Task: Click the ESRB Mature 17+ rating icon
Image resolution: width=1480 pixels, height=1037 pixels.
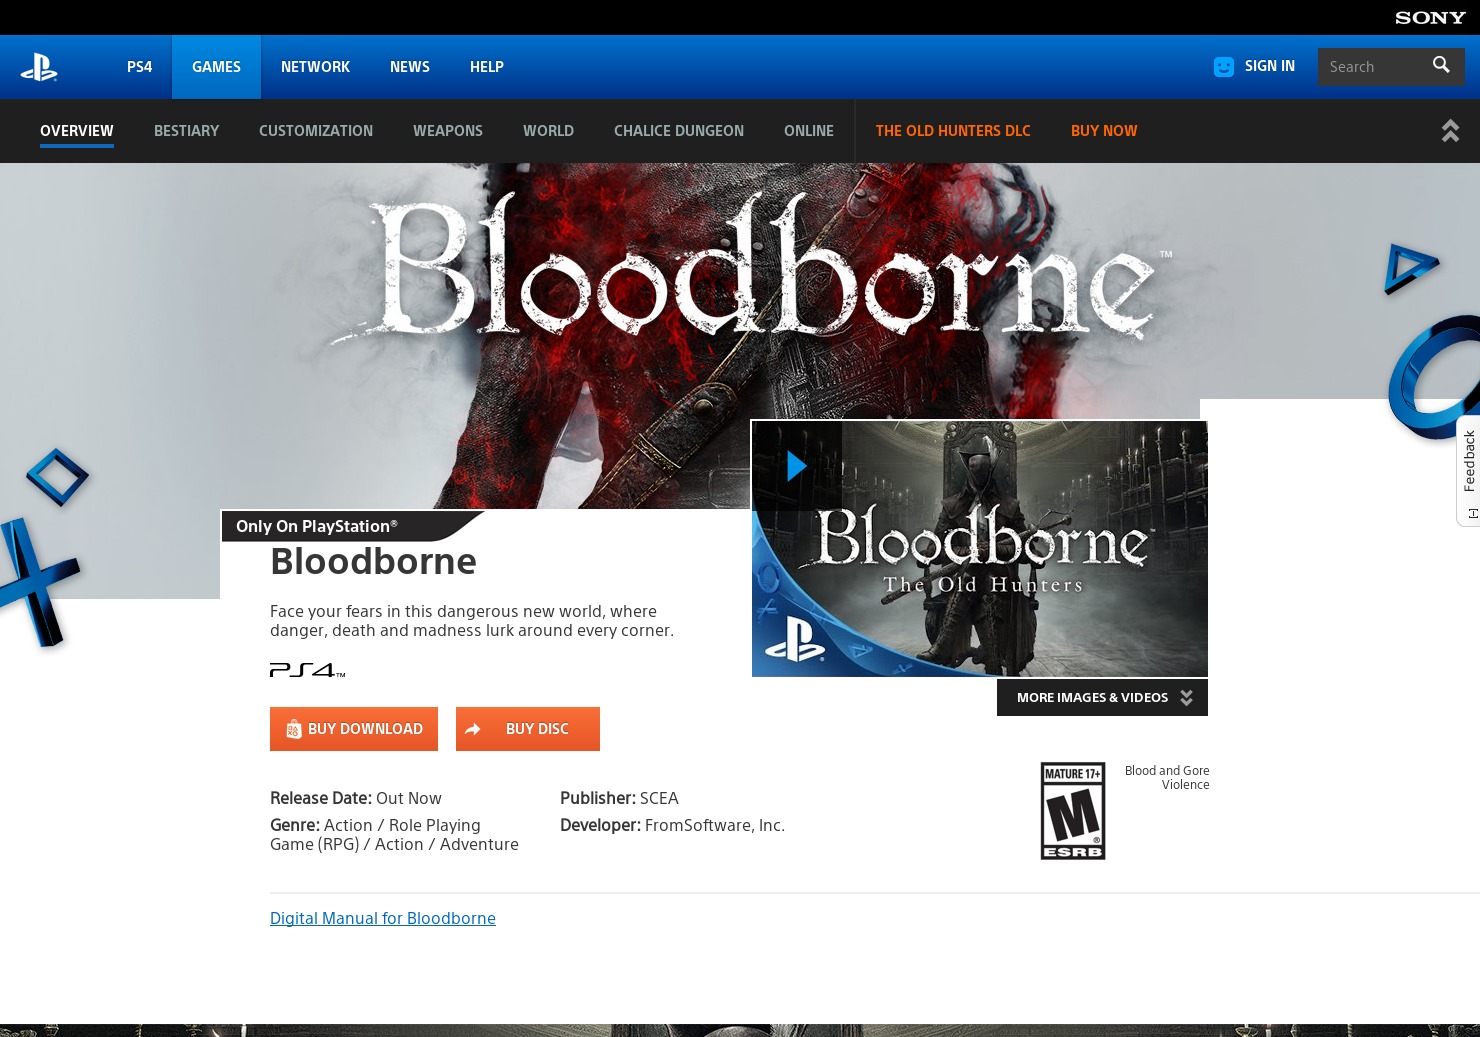Action: pos(1073,810)
